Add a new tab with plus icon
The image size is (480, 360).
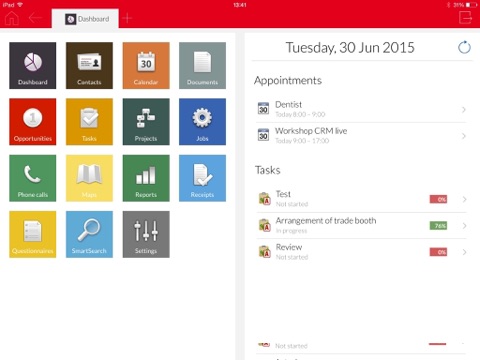click(x=127, y=18)
